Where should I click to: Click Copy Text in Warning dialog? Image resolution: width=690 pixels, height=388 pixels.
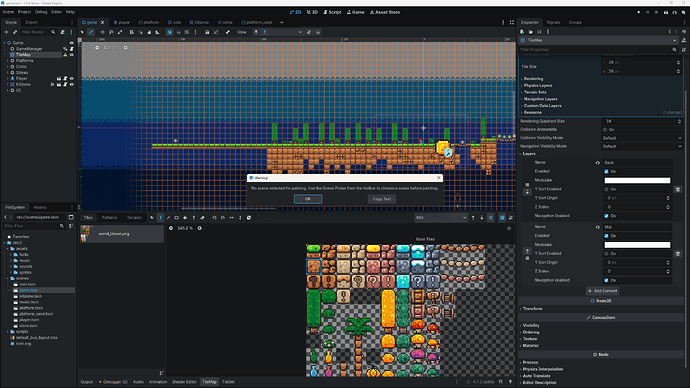tap(382, 199)
